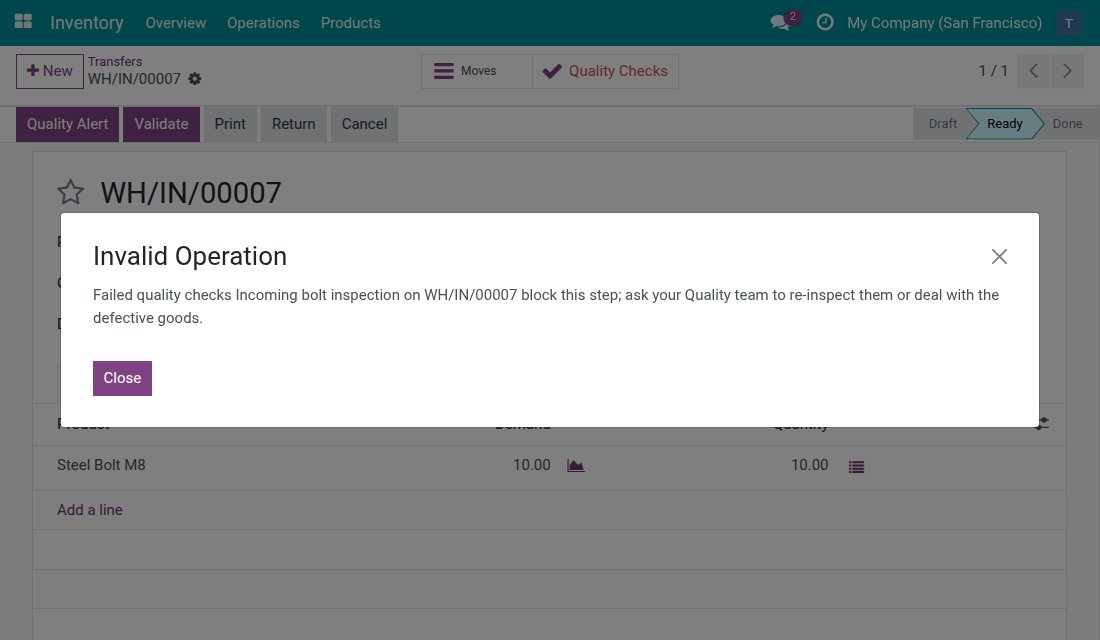The image size is (1100, 640).
Task: Click the Print button
Action: click(x=230, y=124)
